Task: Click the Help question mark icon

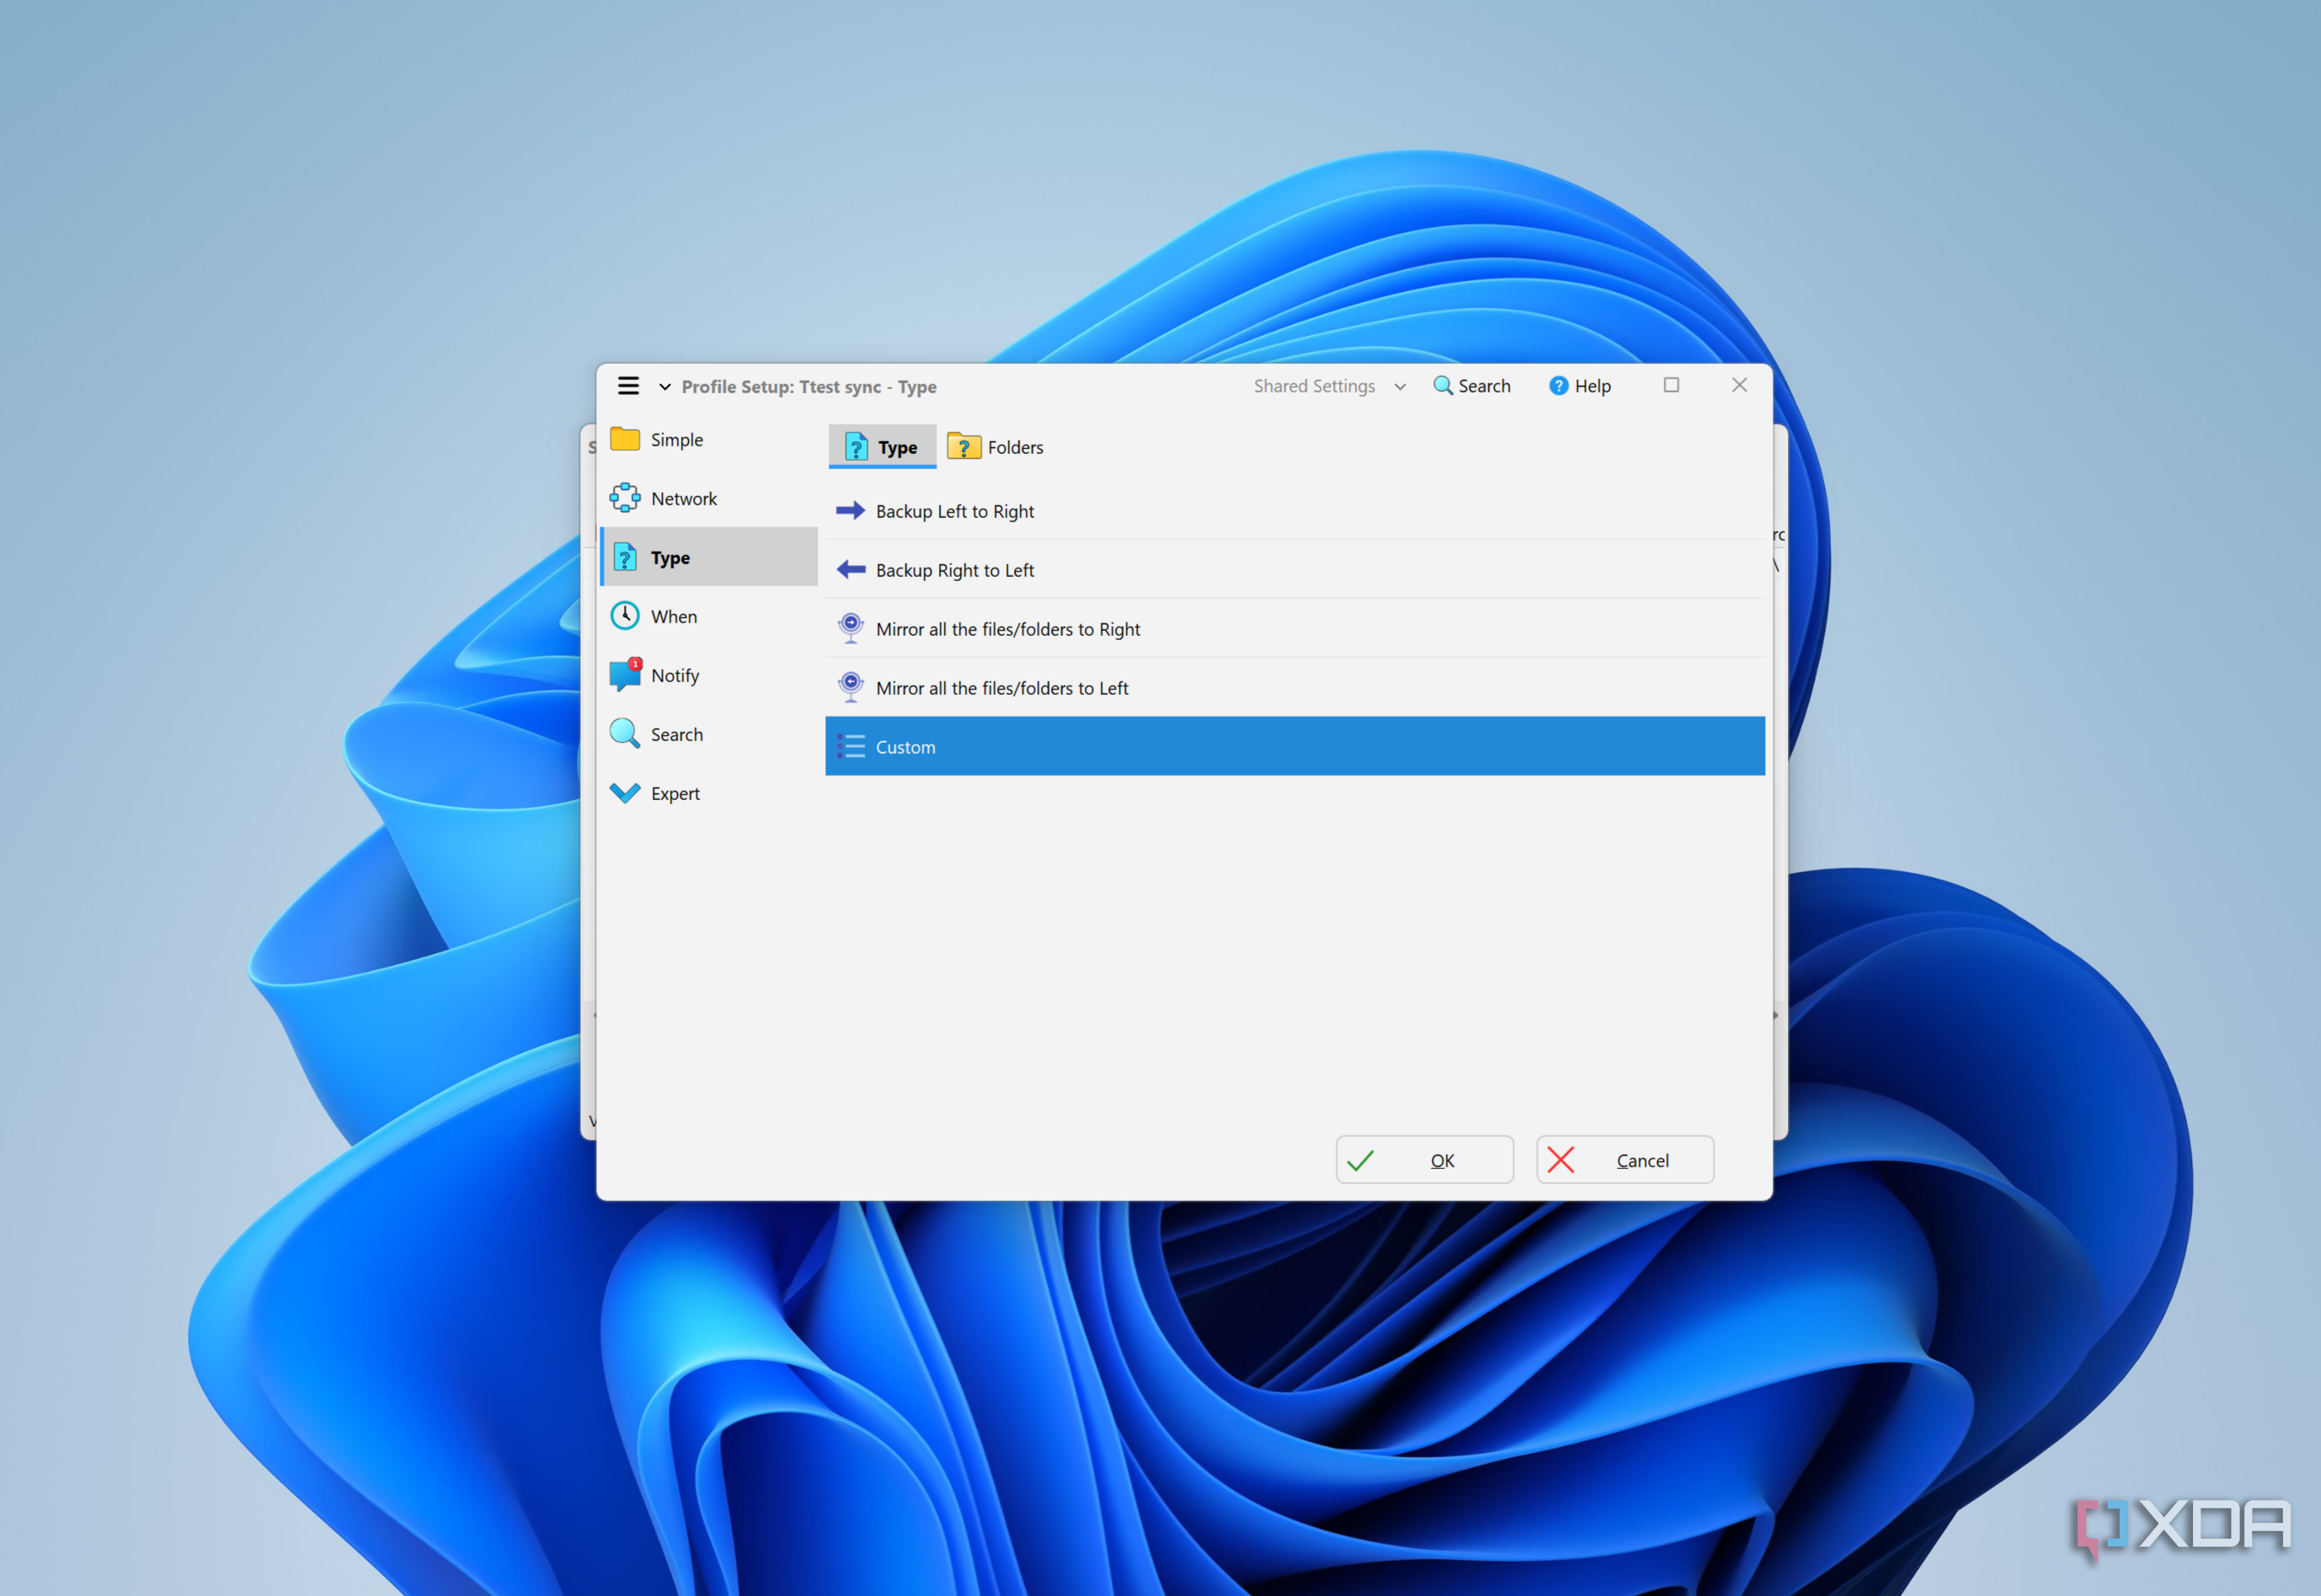Action: 1558,386
